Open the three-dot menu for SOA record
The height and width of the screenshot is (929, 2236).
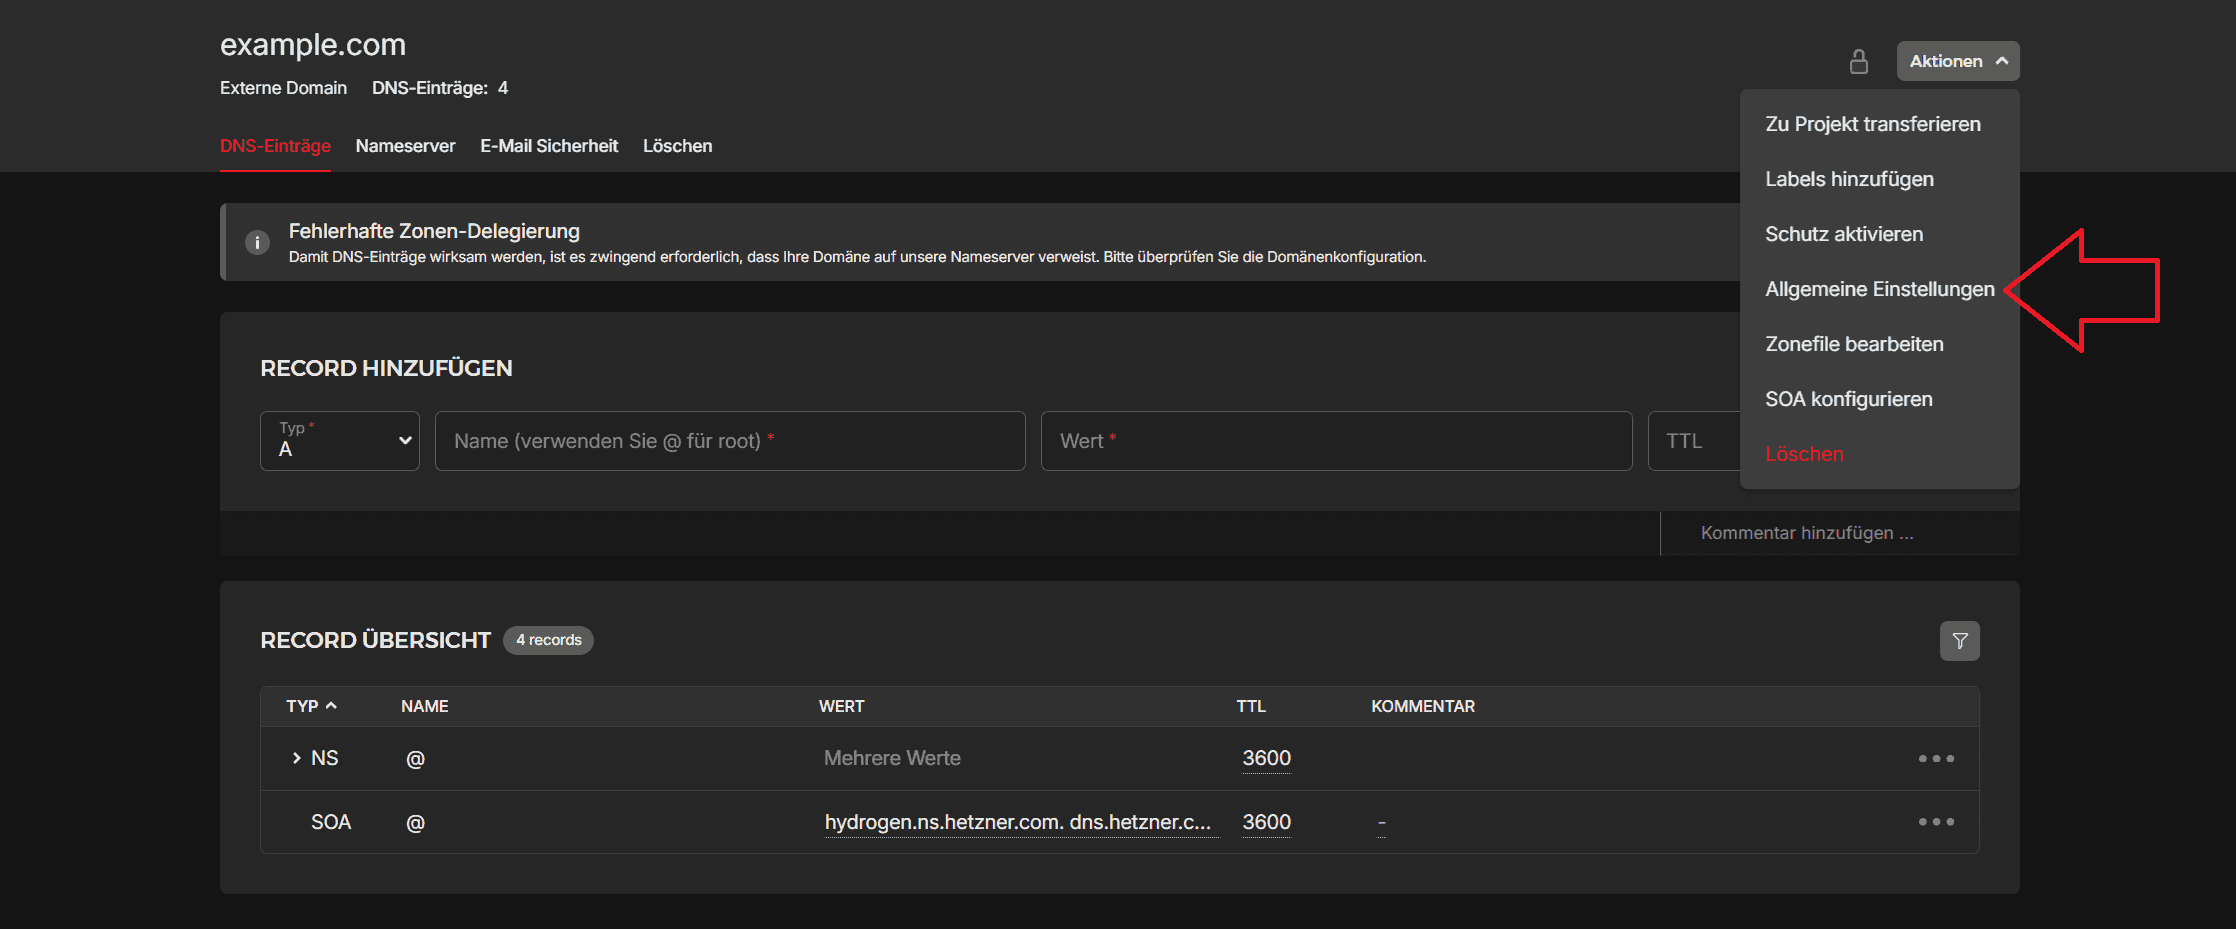1935,822
